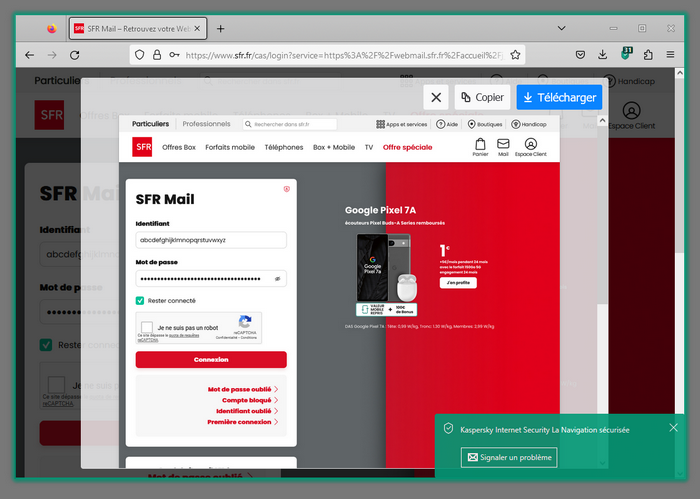Click the Mot de passe field
This screenshot has width=700, height=499.
click(211, 279)
